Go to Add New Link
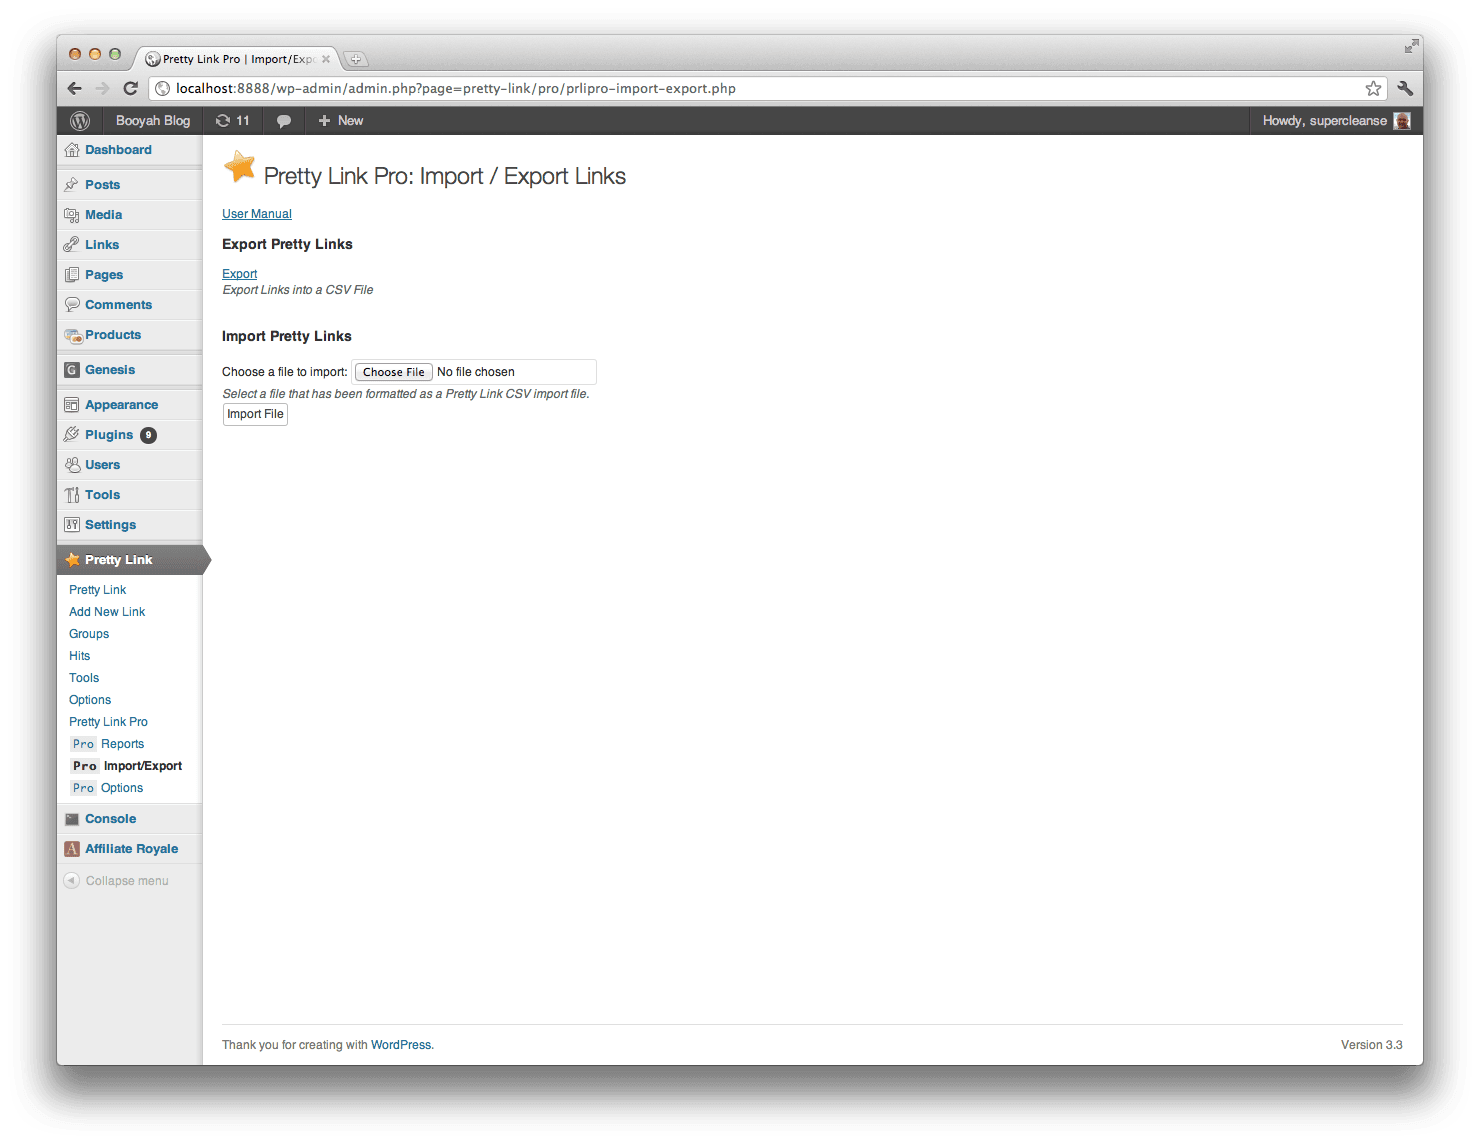Screen dimensions: 1480x1144 tap(107, 612)
